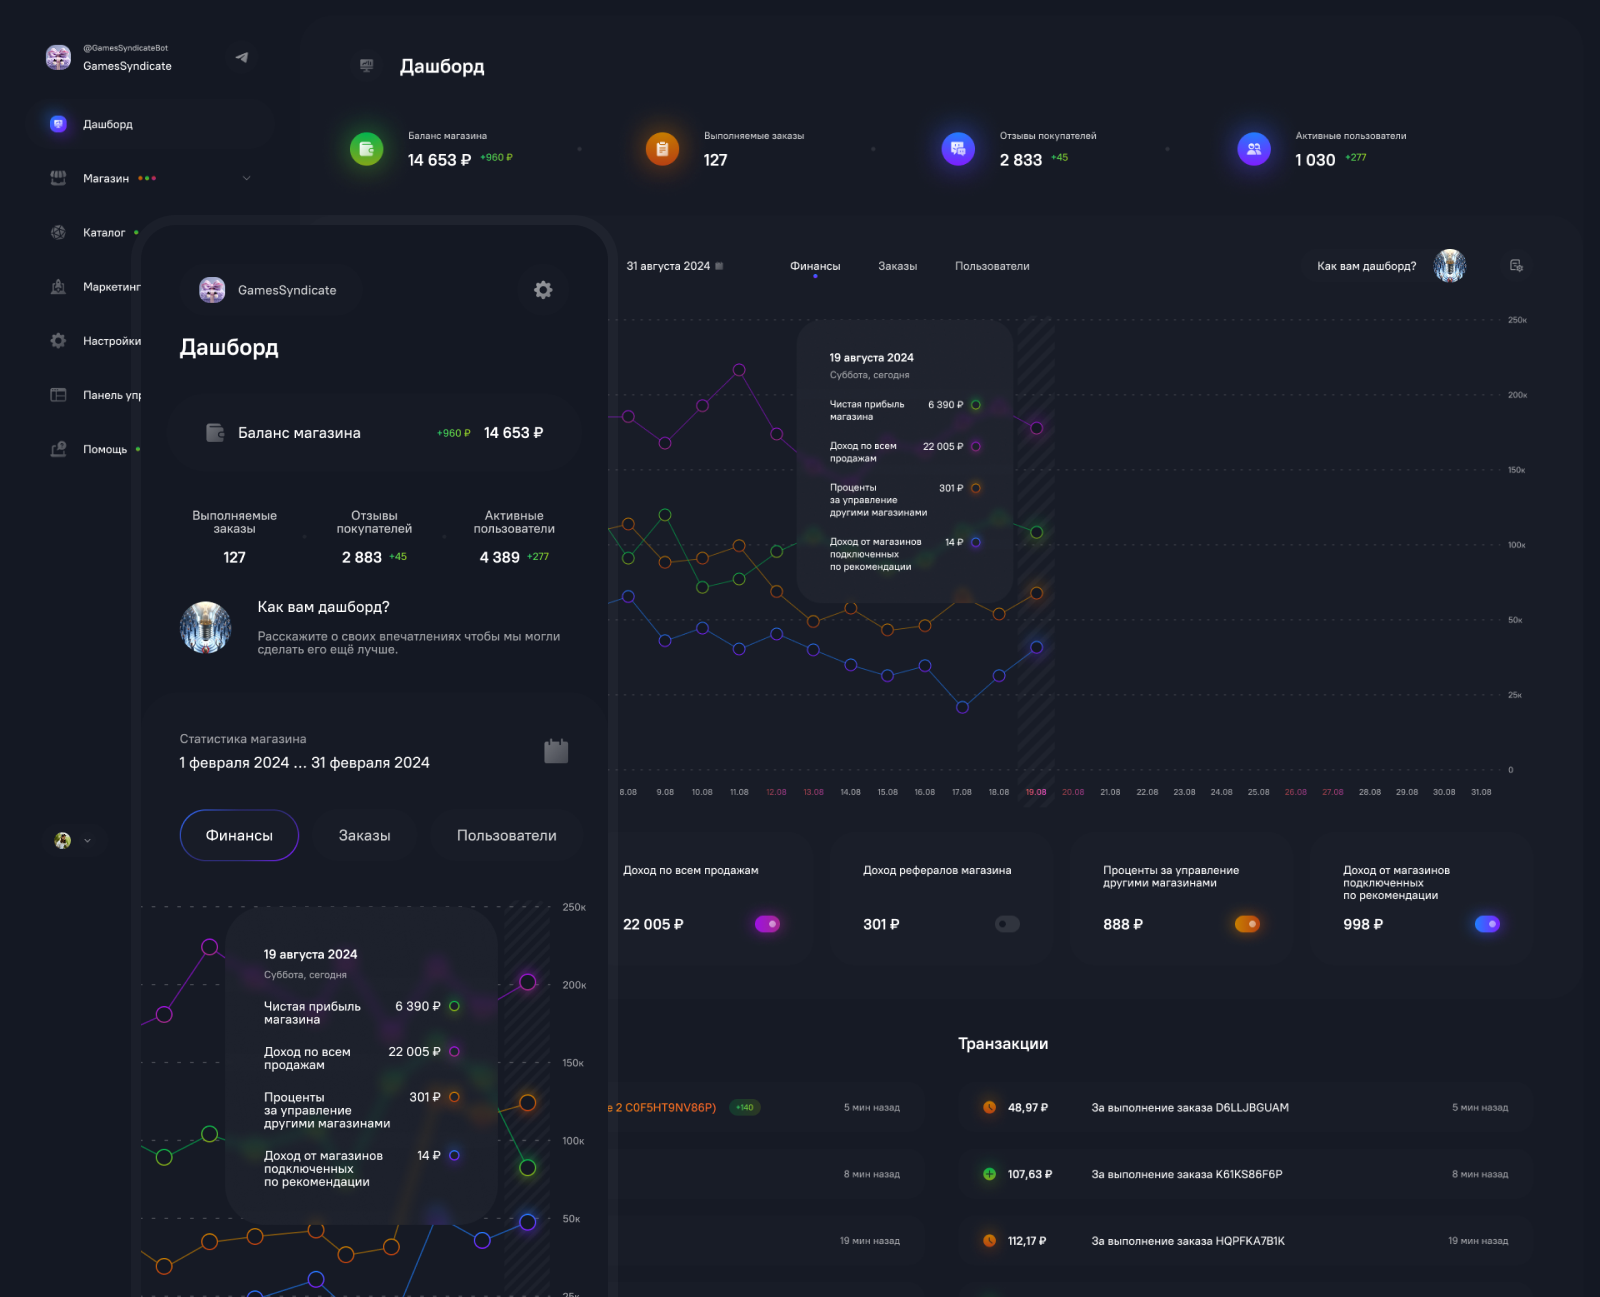1600x1297 pixels.
Task: Enable Доход рефералов магазина switch
Action: [x=1007, y=924]
